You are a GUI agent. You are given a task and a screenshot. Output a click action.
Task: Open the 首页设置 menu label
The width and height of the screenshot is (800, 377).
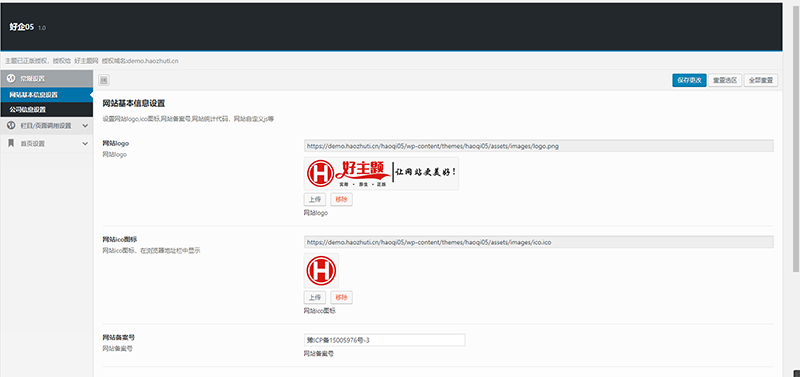33,144
